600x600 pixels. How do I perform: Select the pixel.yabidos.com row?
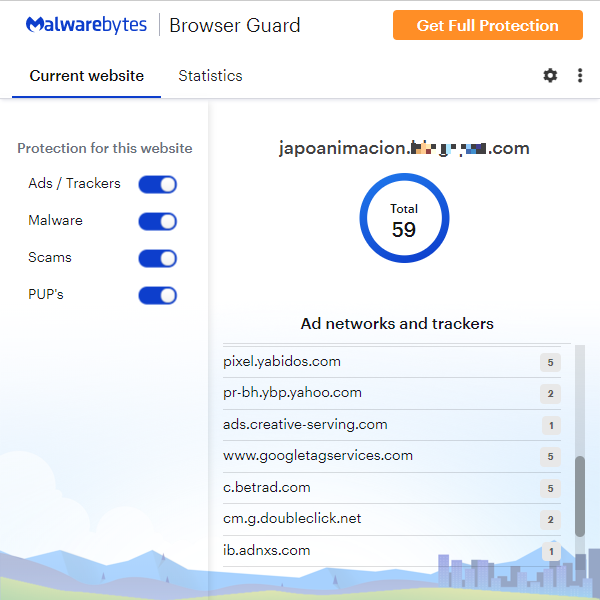click(392, 362)
